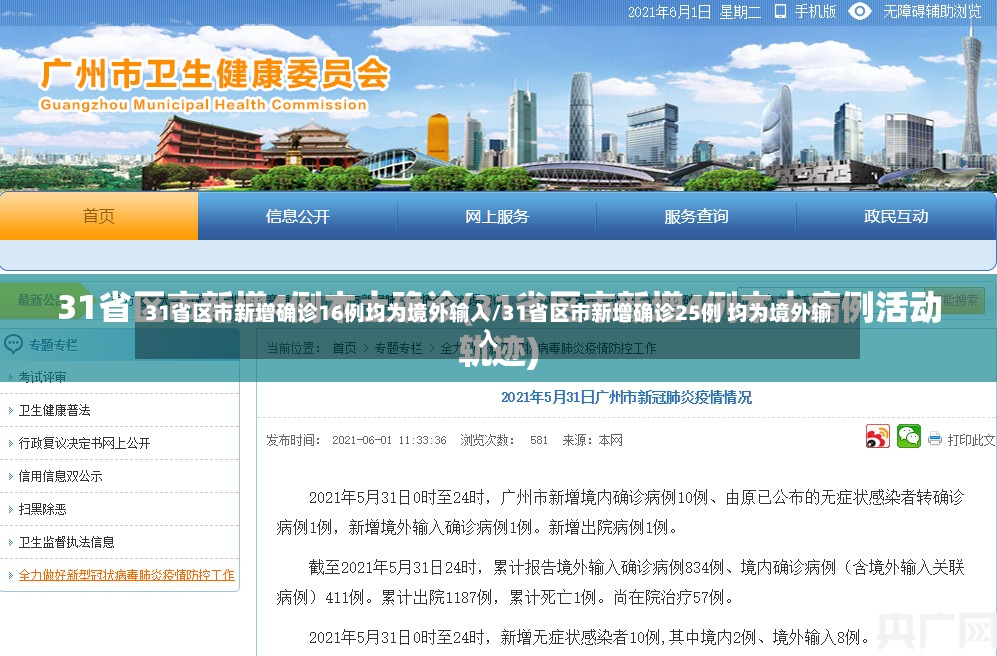The height and width of the screenshot is (656, 997).
Task: Open the 首页 navigation tab
Action: [99, 216]
